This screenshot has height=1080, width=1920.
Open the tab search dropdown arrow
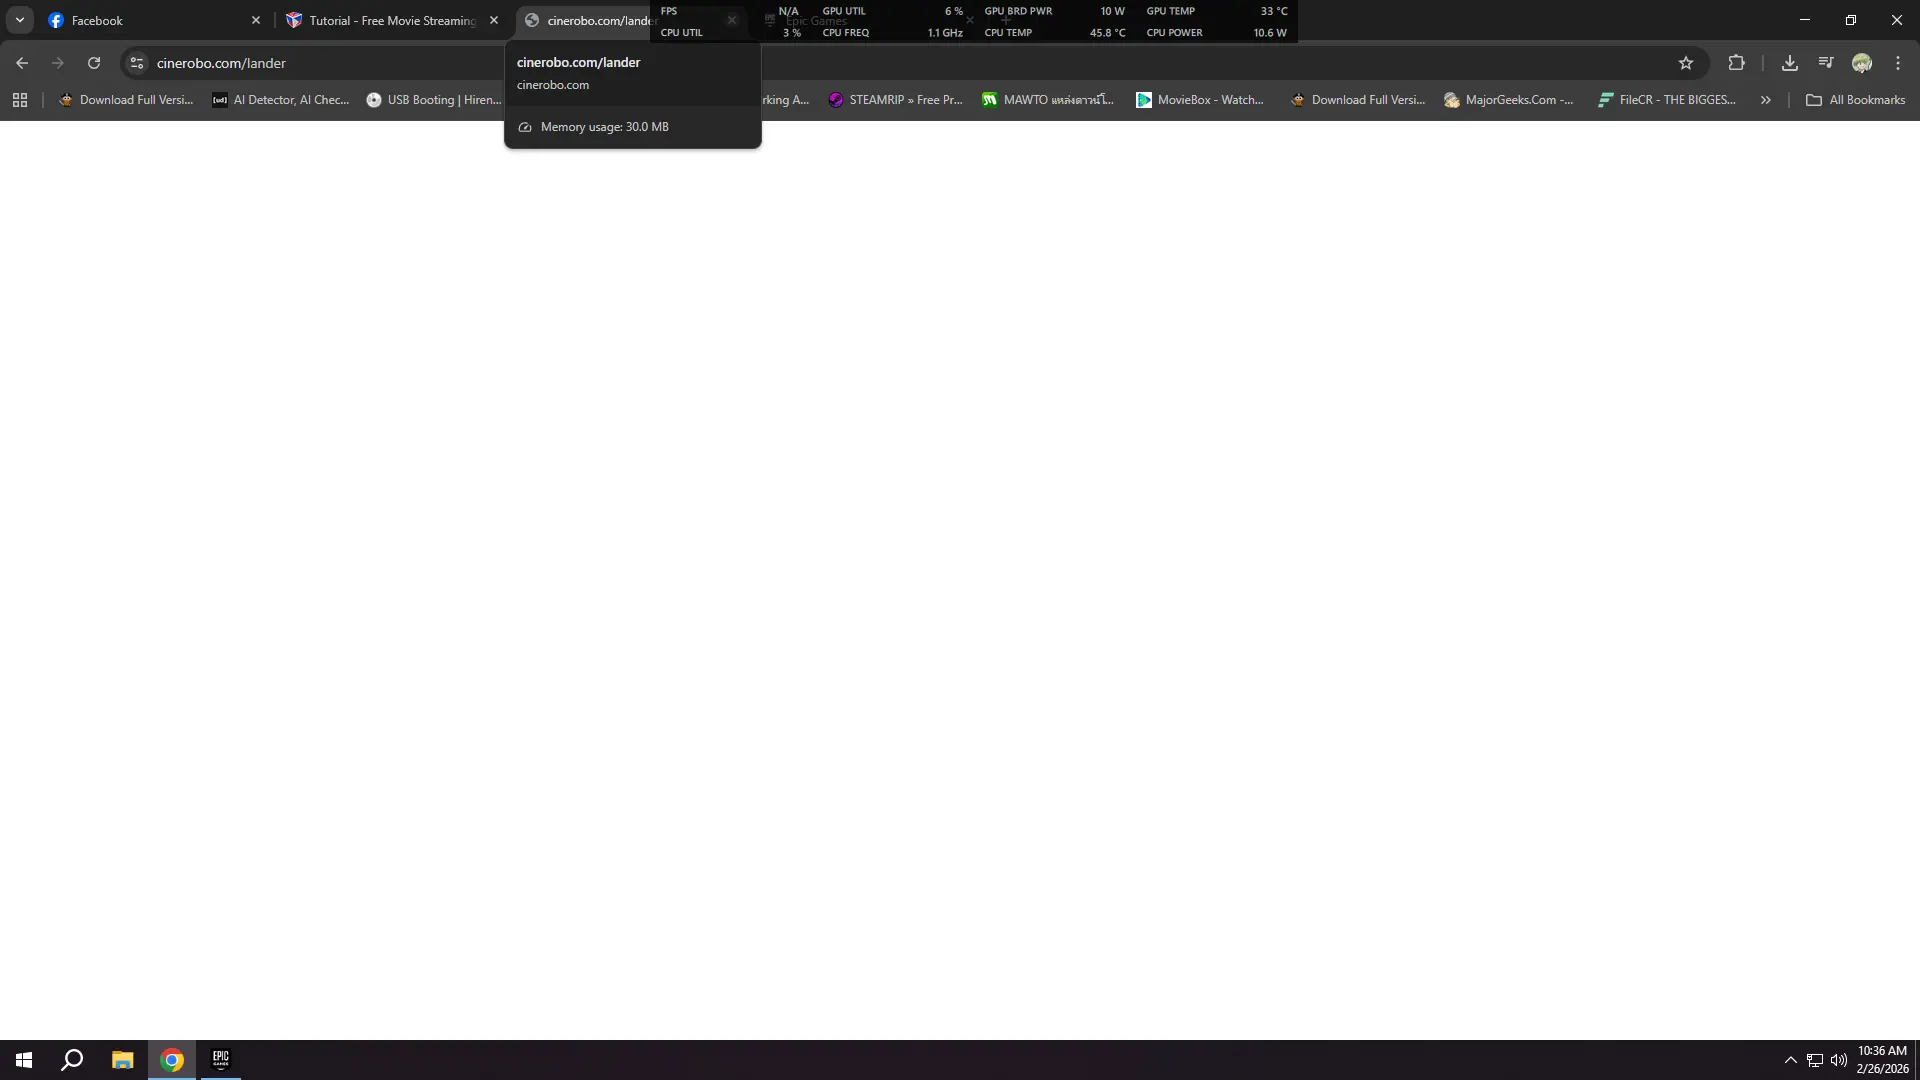(x=20, y=20)
